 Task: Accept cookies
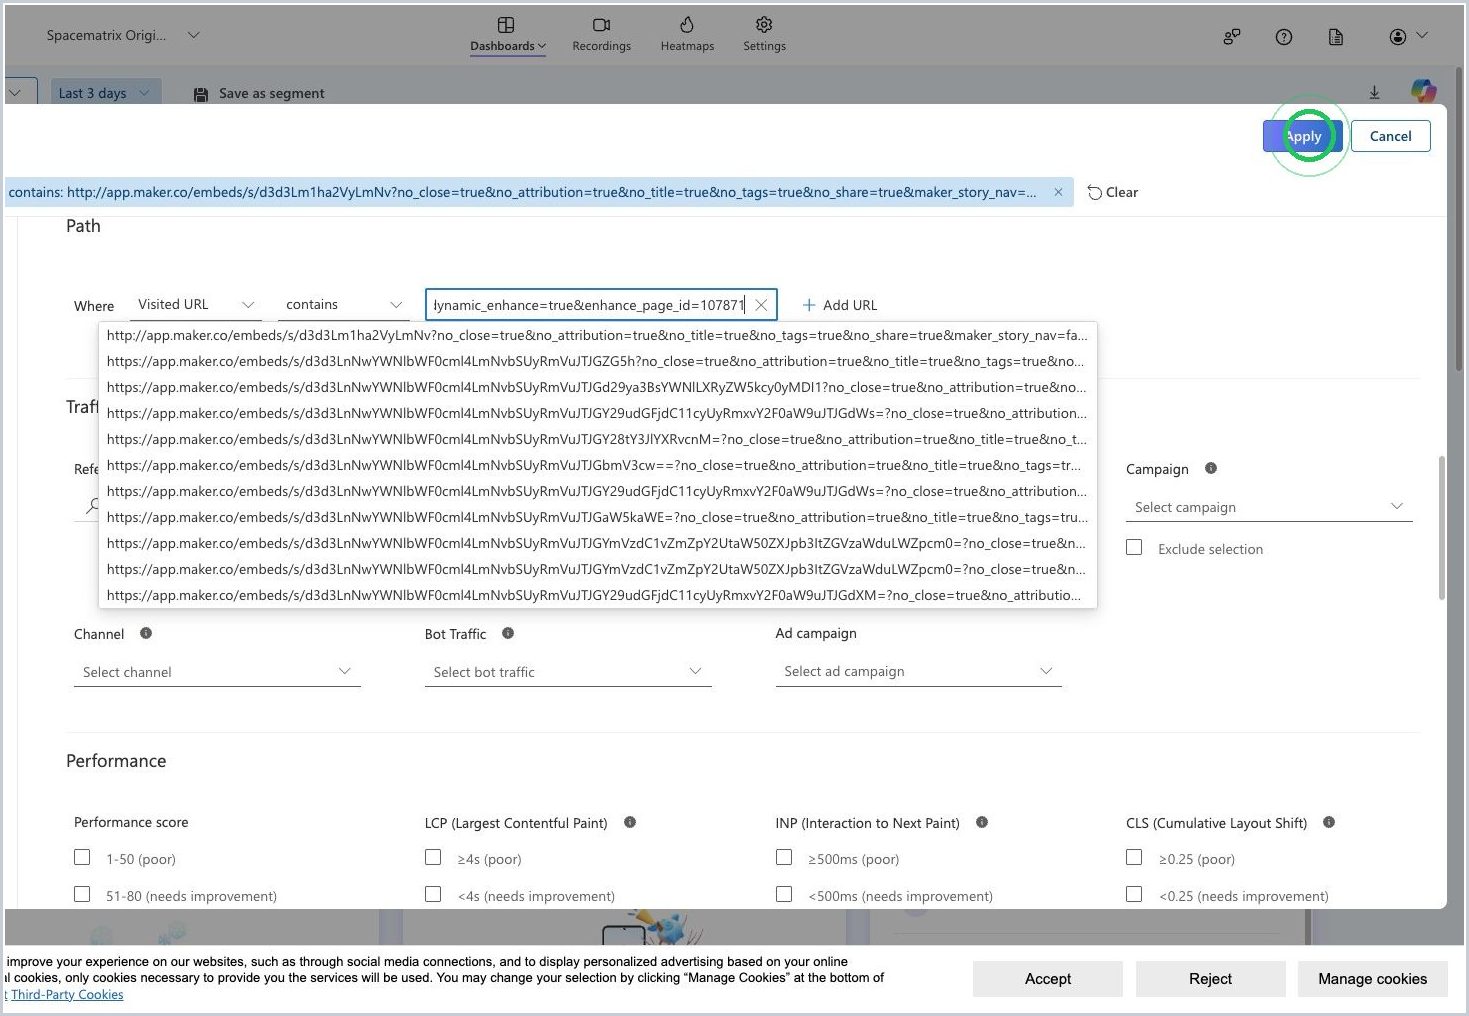(x=1048, y=979)
